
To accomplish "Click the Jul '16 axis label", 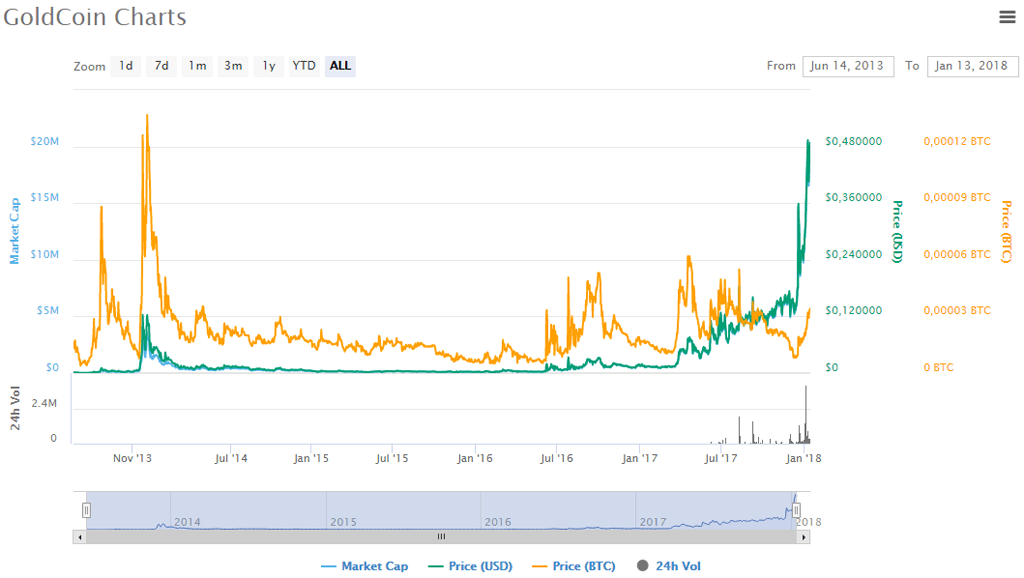I will [x=556, y=458].
